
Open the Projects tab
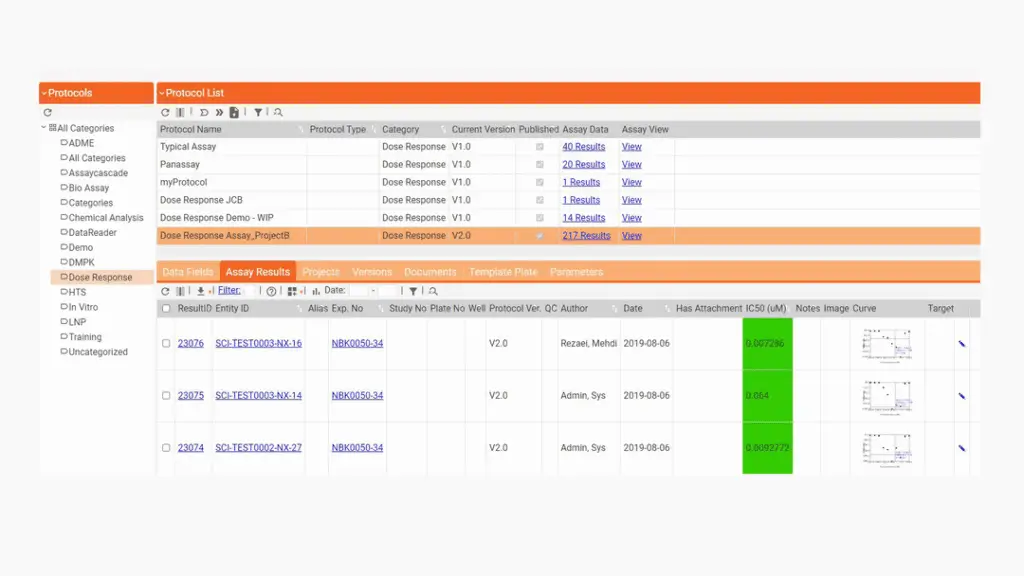click(321, 272)
